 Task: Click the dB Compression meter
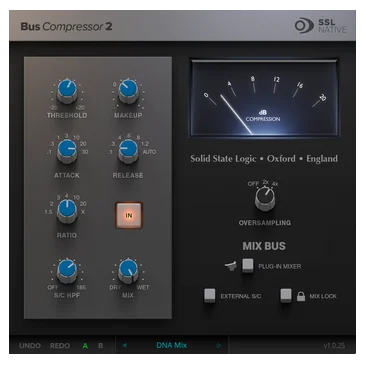pyautogui.click(x=264, y=98)
